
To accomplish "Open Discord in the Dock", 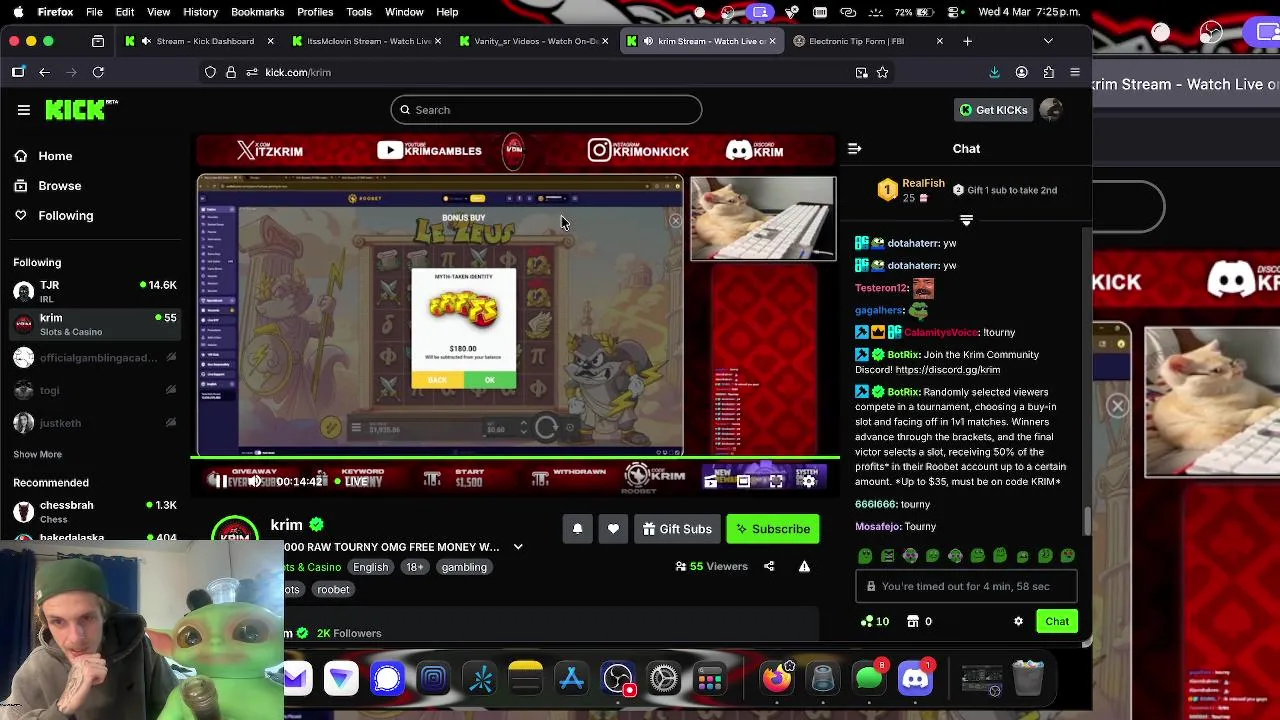I will click(x=915, y=679).
